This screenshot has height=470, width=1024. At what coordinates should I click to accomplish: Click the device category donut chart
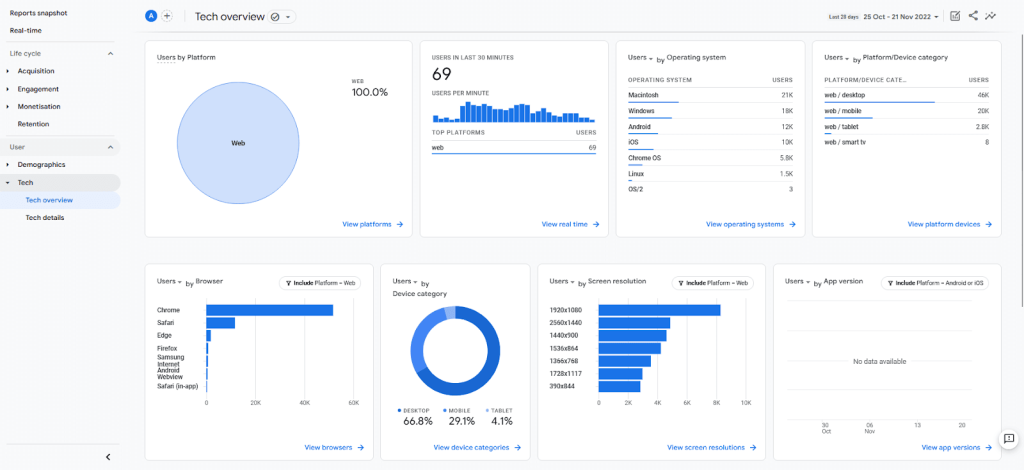pos(455,349)
